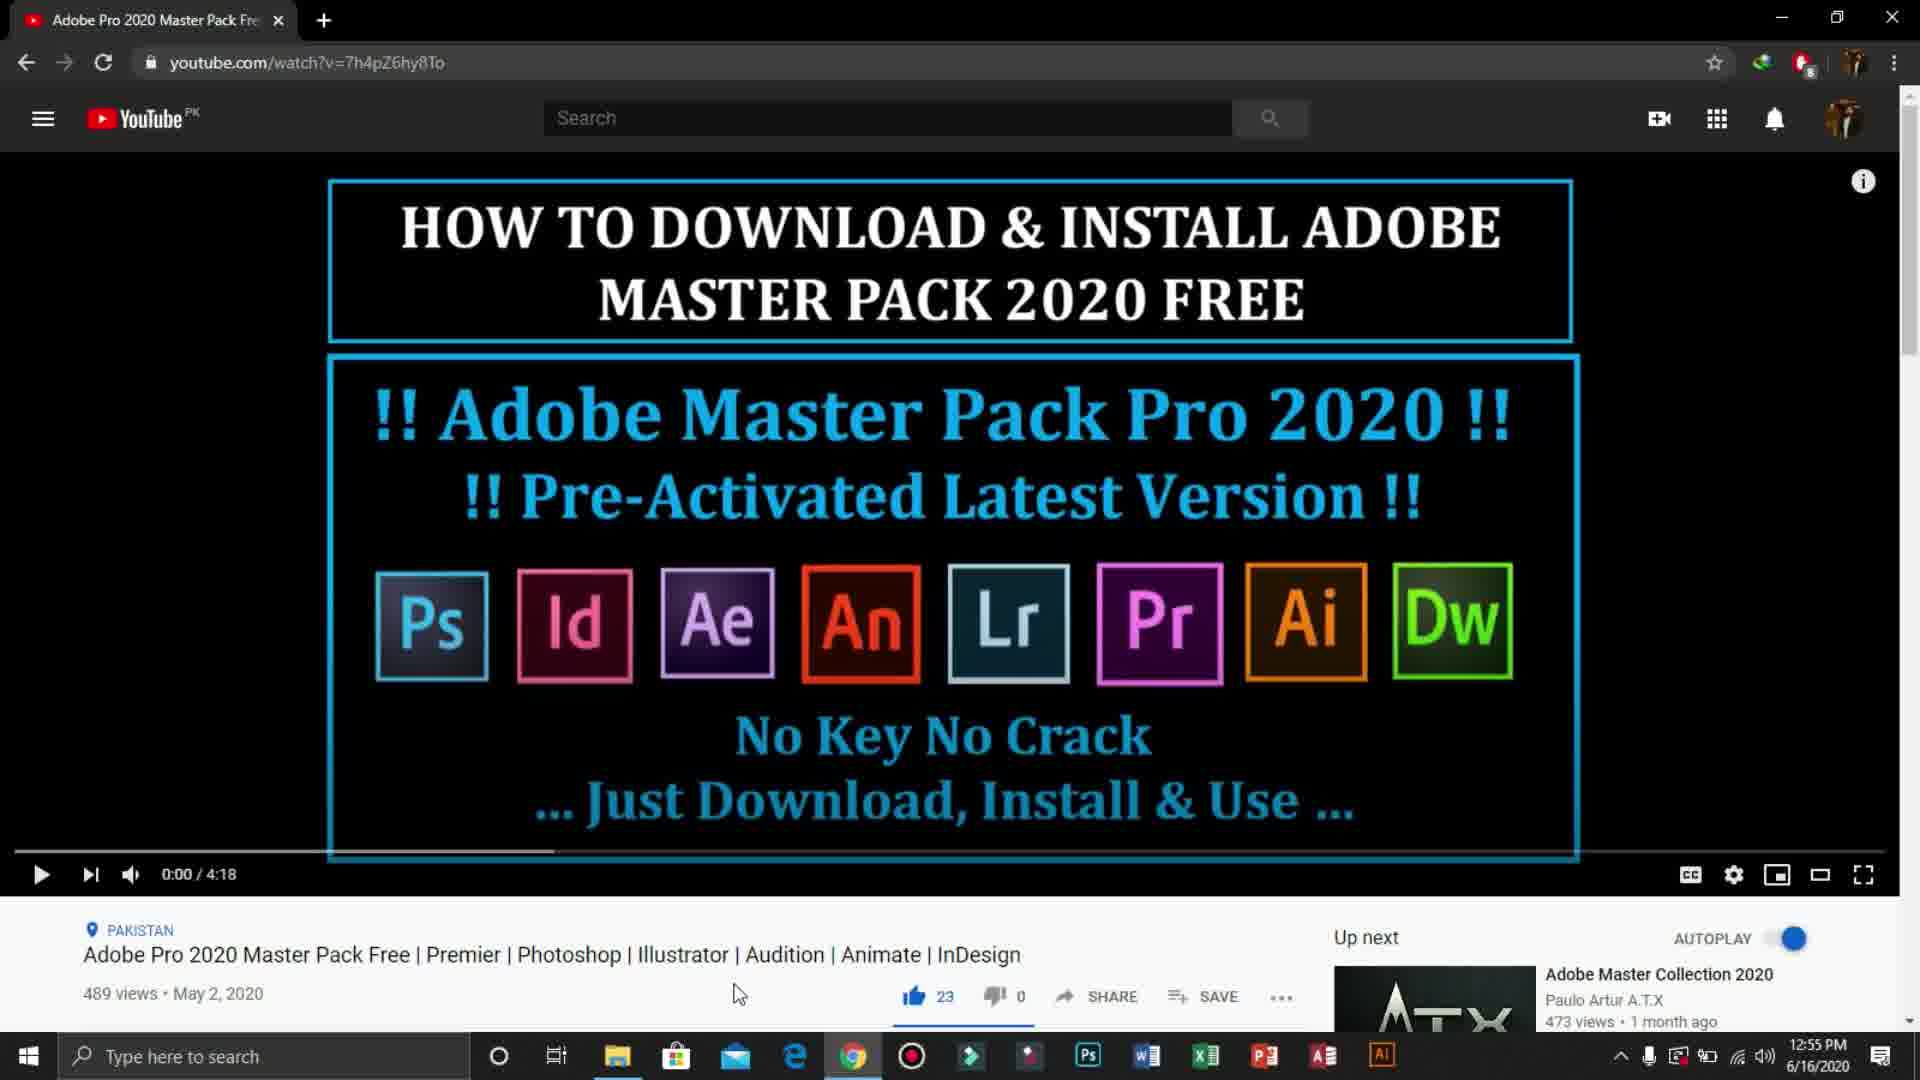
Task: Mute the video volume
Action: click(x=131, y=875)
